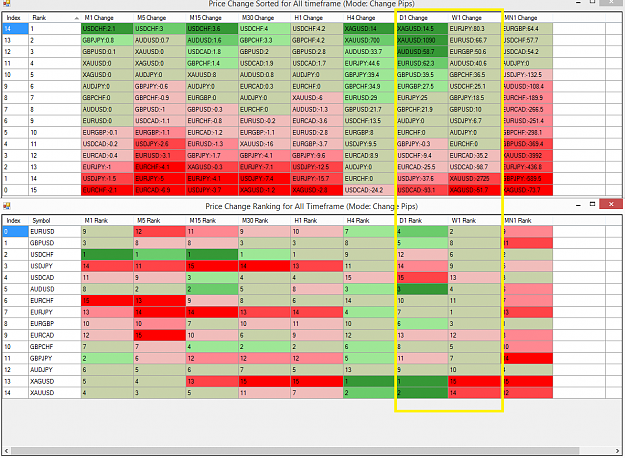Screen dimensions: 625x458
Task: Select EURGBP in the Ranking Symbol column
Action: [x=55, y=324]
